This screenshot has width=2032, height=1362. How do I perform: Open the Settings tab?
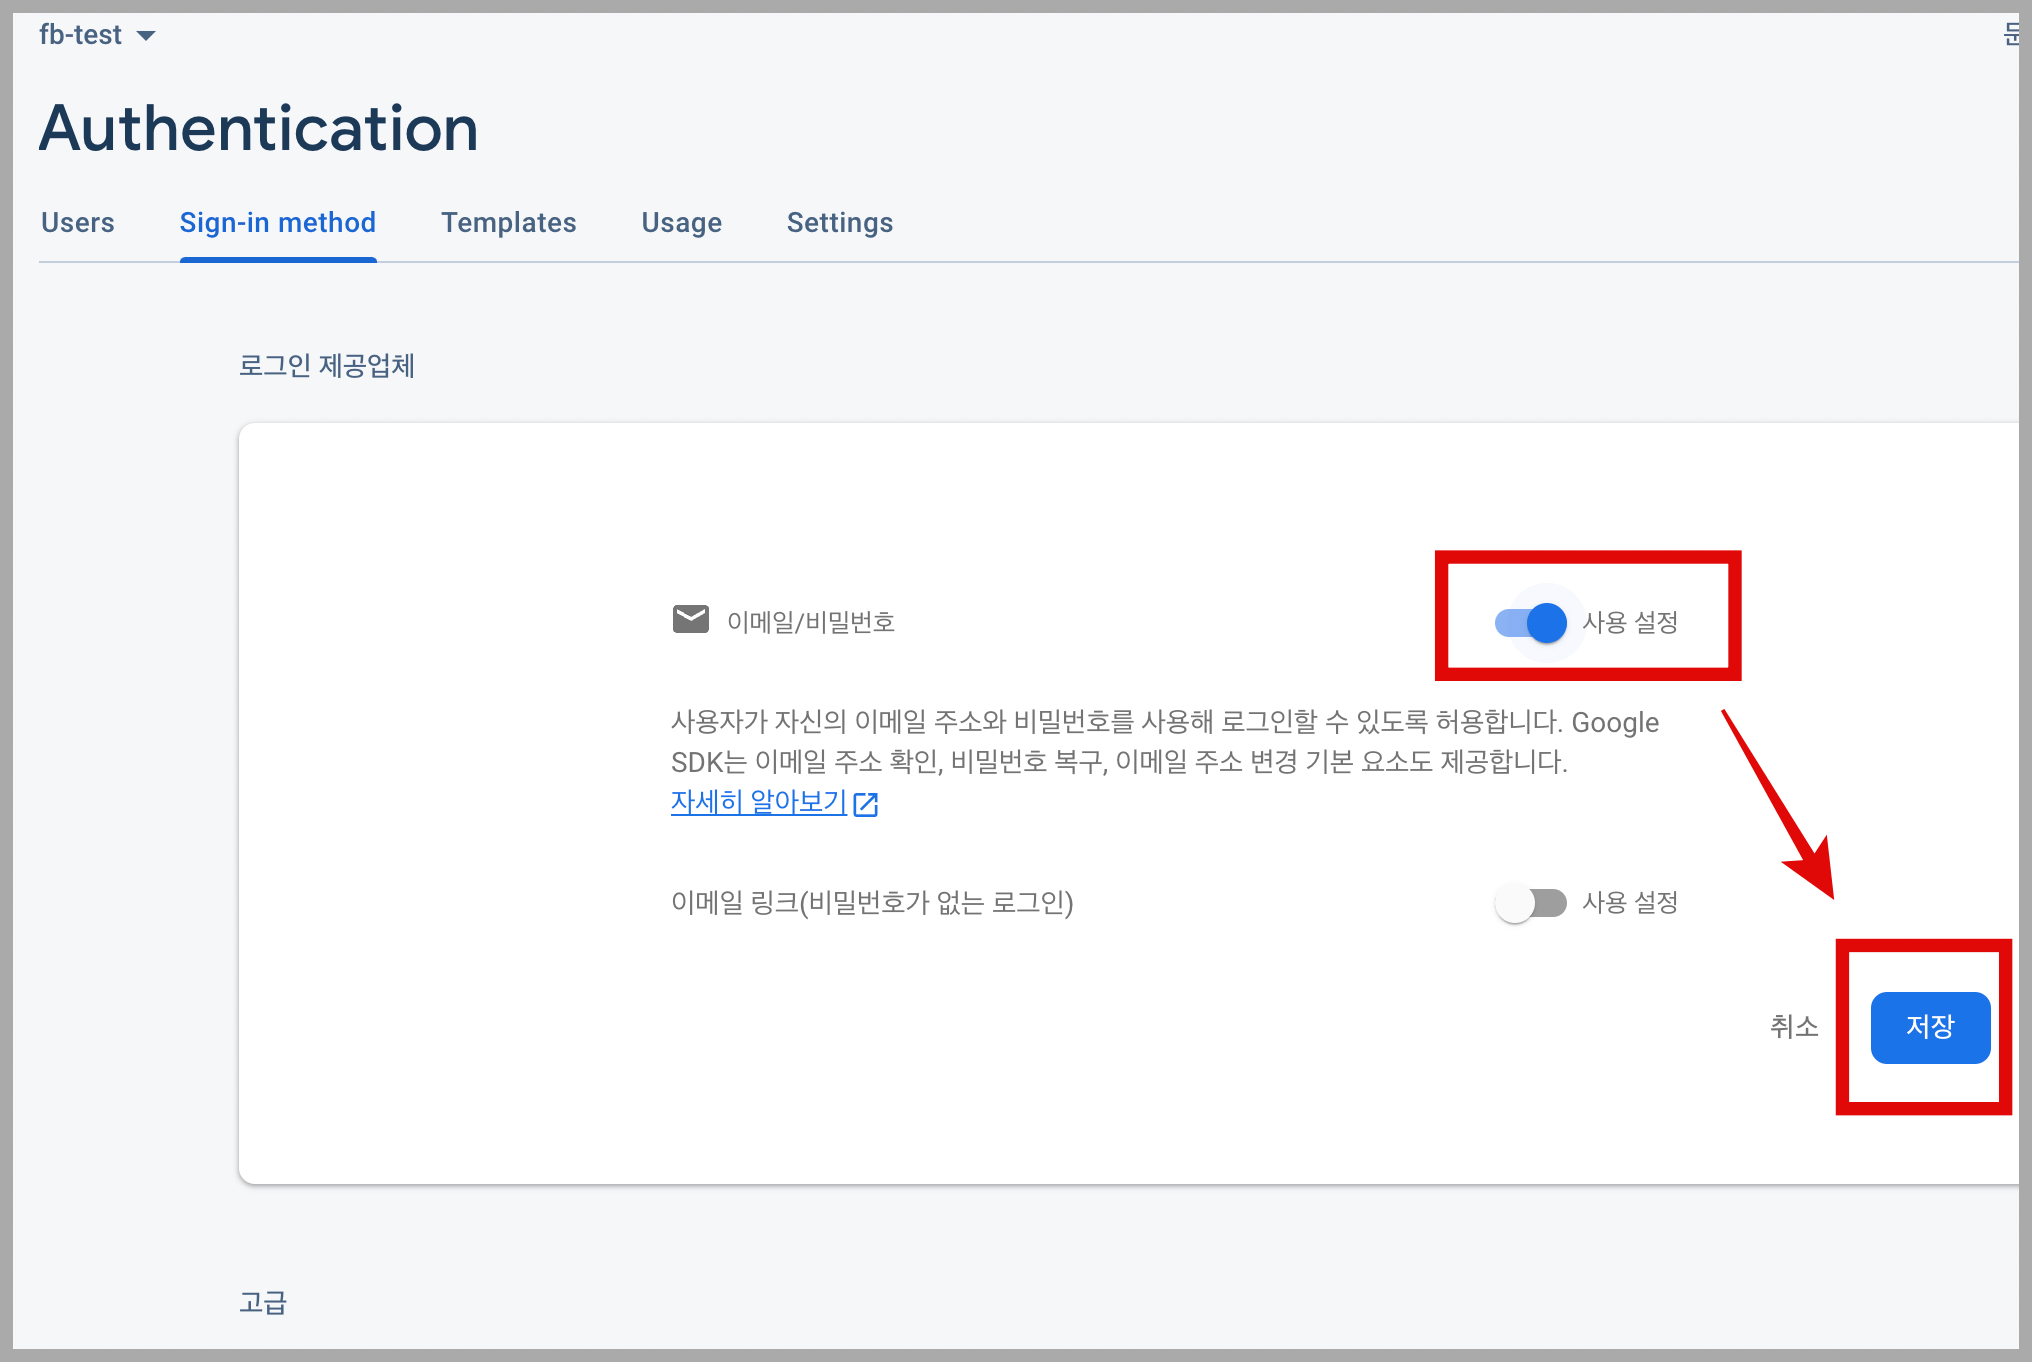tap(840, 222)
